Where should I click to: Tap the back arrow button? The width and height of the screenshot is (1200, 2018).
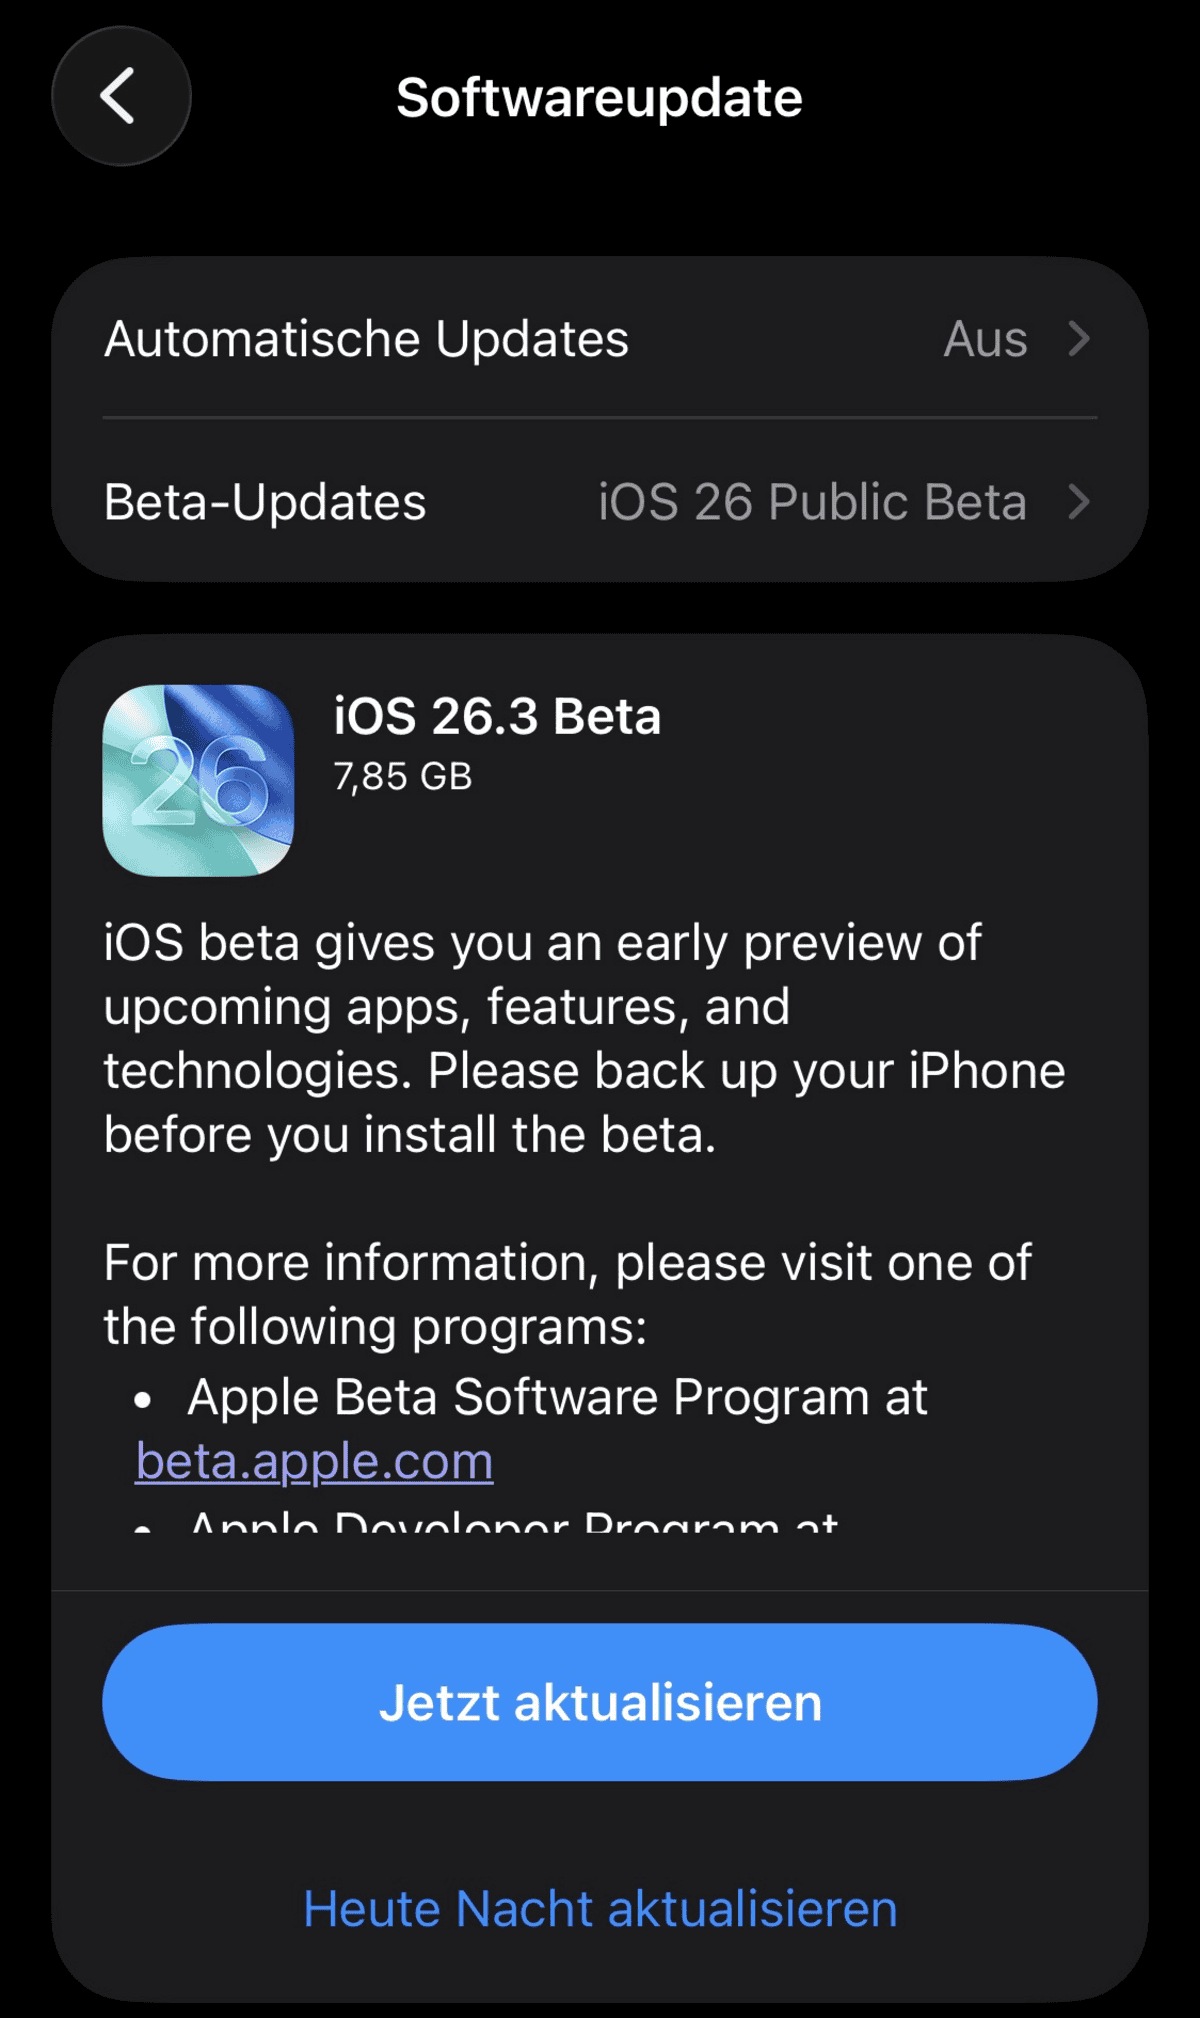121,96
